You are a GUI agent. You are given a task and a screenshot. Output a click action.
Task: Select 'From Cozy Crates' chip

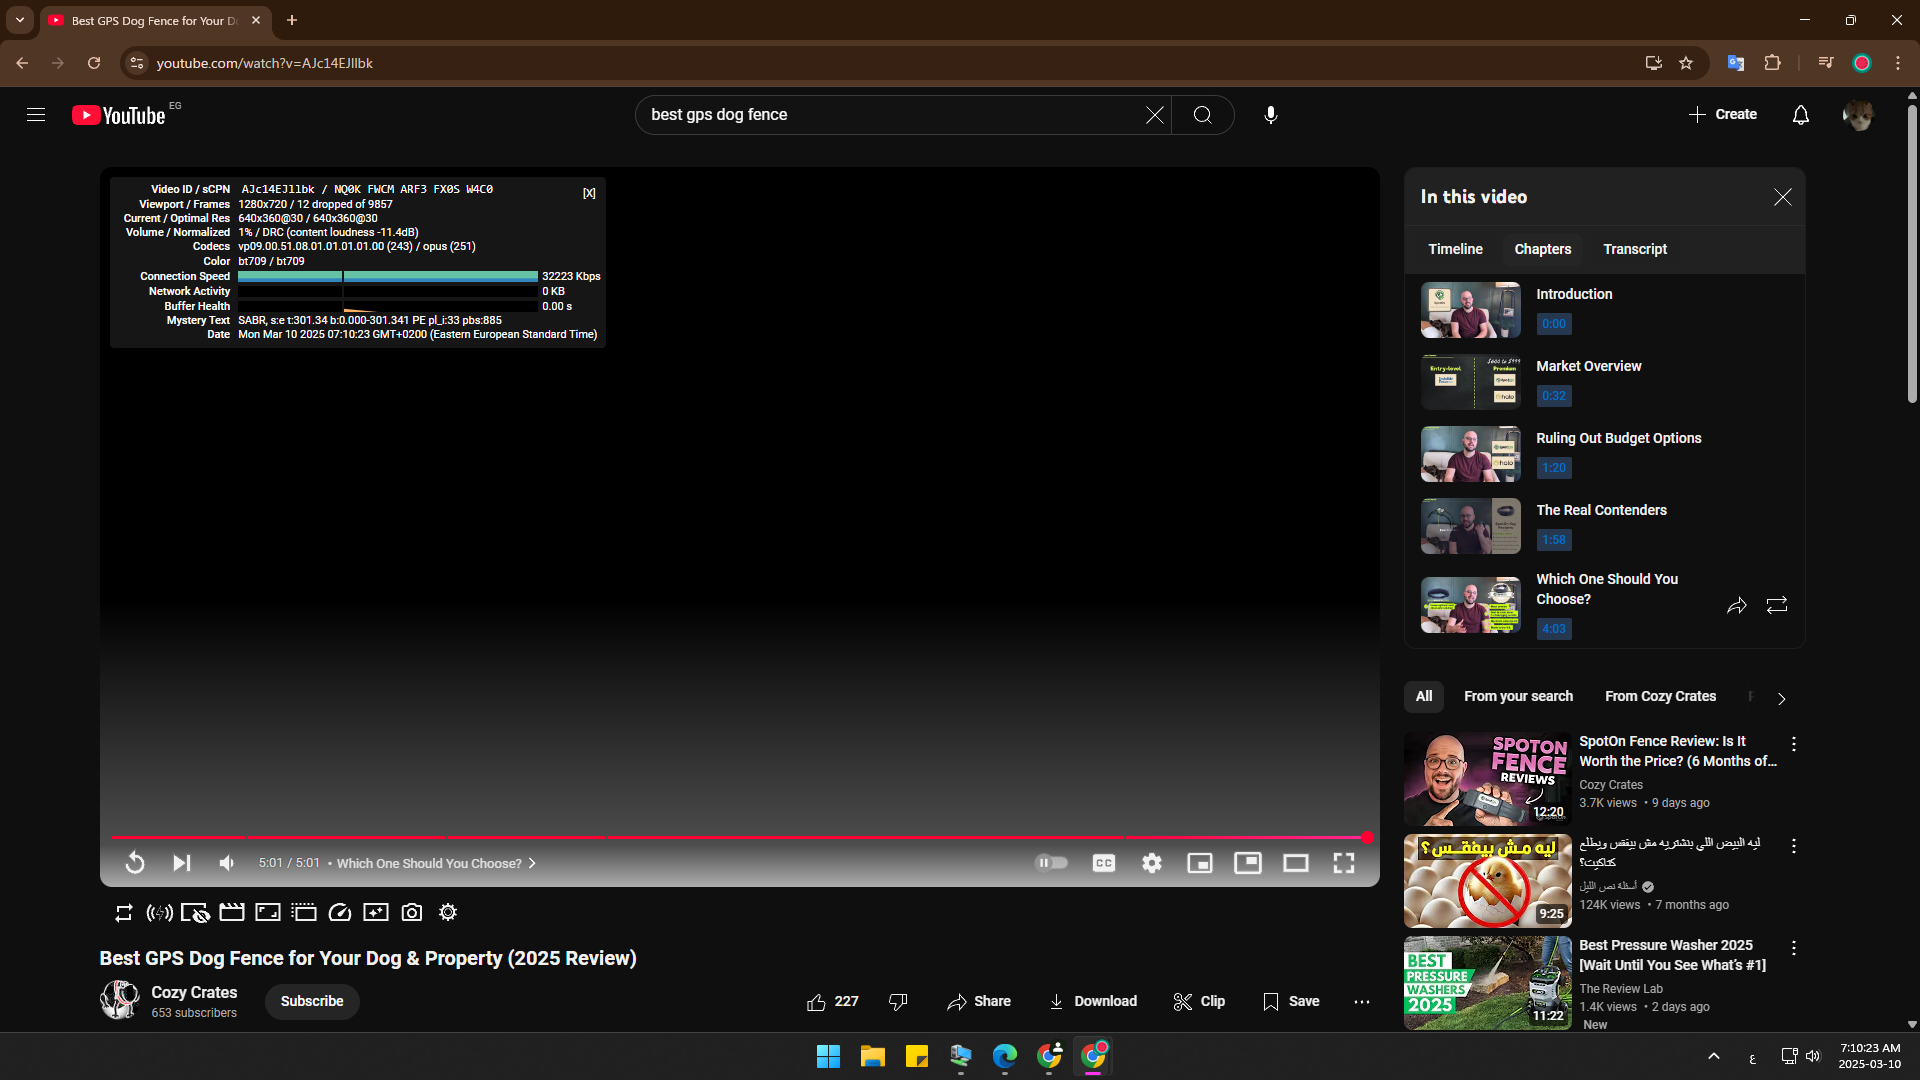pyautogui.click(x=1660, y=697)
